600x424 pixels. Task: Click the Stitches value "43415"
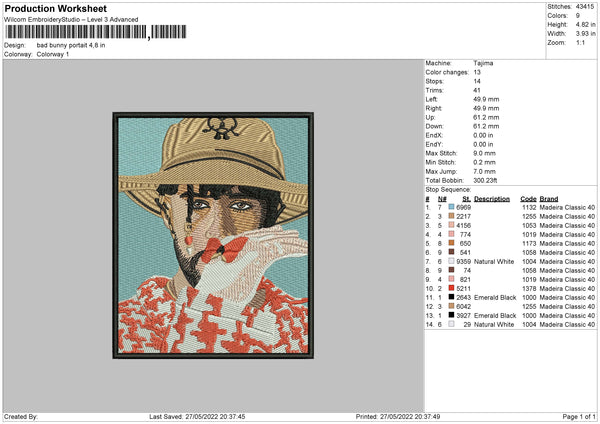(585, 7)
